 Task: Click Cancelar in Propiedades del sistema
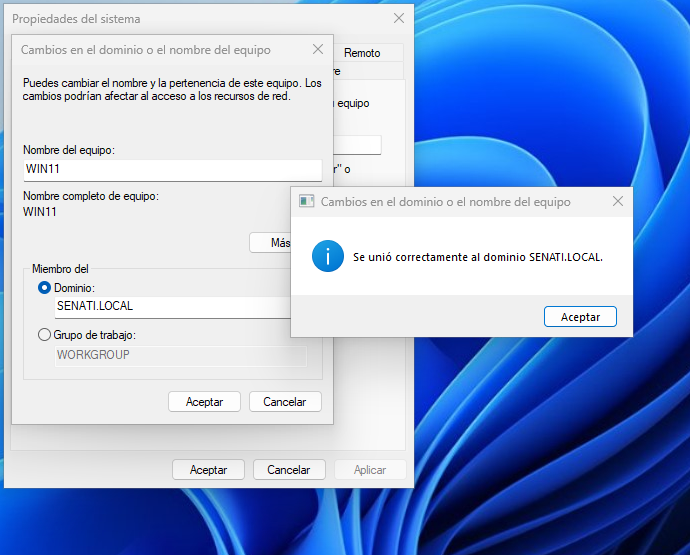click(x=289, y=470)
